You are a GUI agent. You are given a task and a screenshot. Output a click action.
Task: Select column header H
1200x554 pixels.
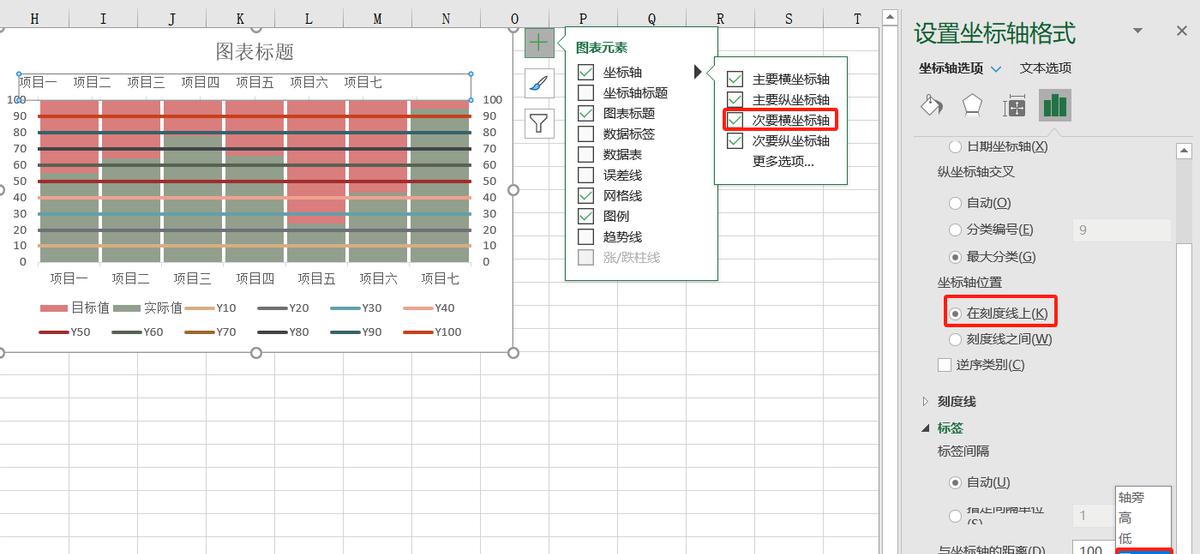click(x=35, y=18)
